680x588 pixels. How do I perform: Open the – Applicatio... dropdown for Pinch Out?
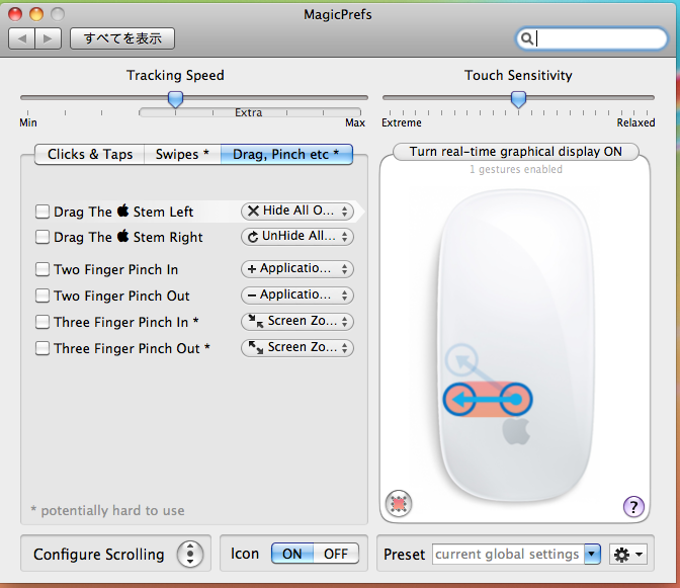click(298, 295)
